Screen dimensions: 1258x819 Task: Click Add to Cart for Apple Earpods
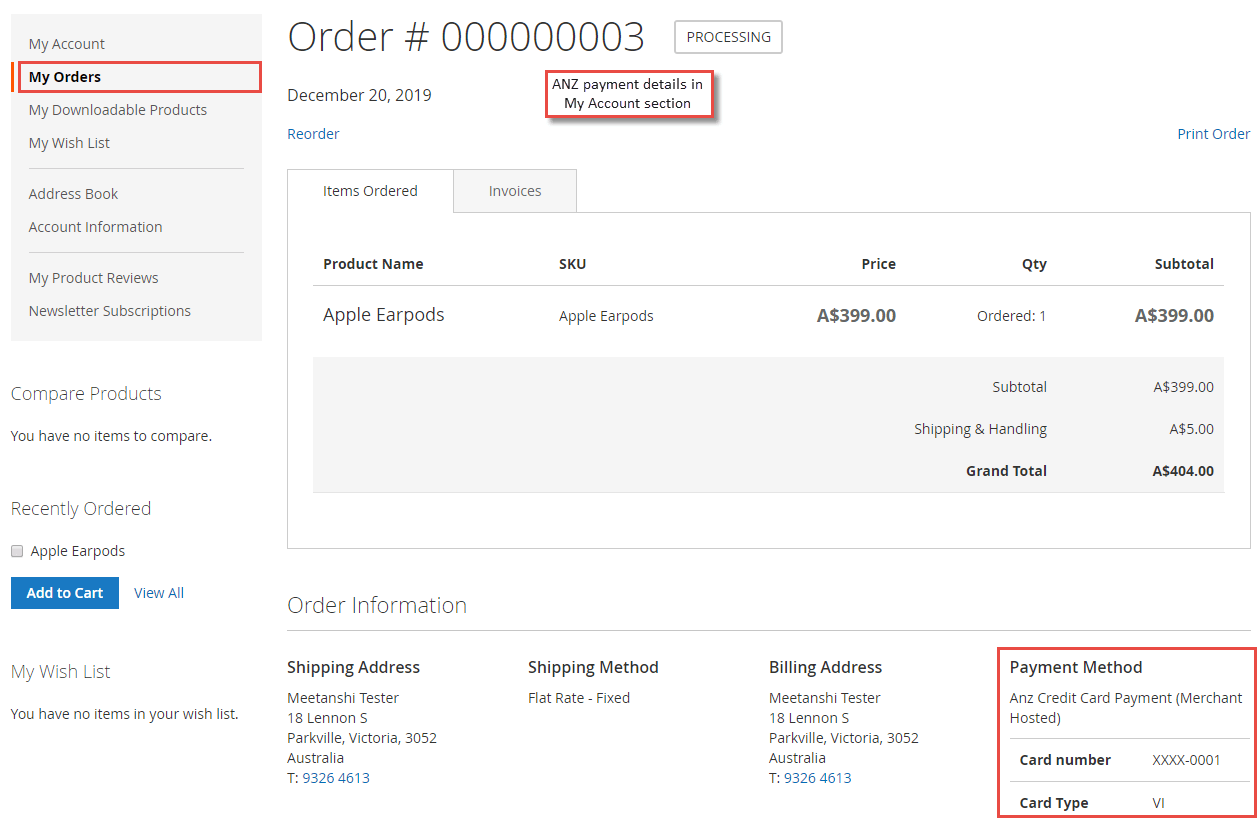(64, 592)
